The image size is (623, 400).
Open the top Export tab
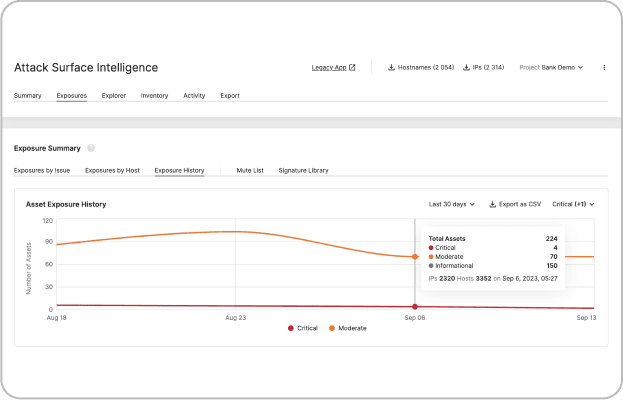point(230,96)
